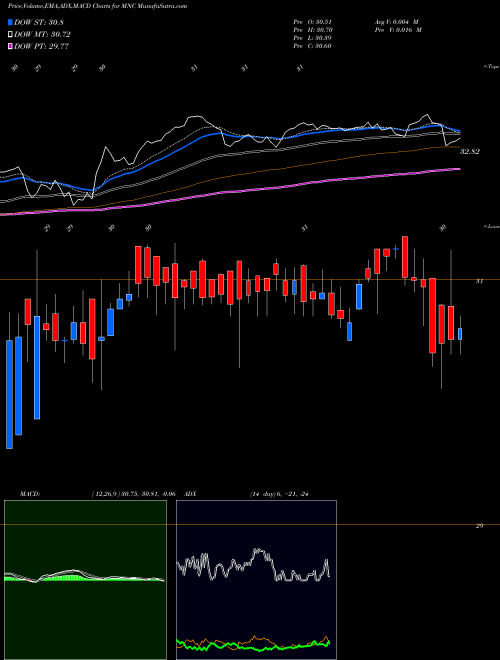This screenshot has height=660, width=500.
Task: Click the 31 price axis label
Action: pos(479,281)
